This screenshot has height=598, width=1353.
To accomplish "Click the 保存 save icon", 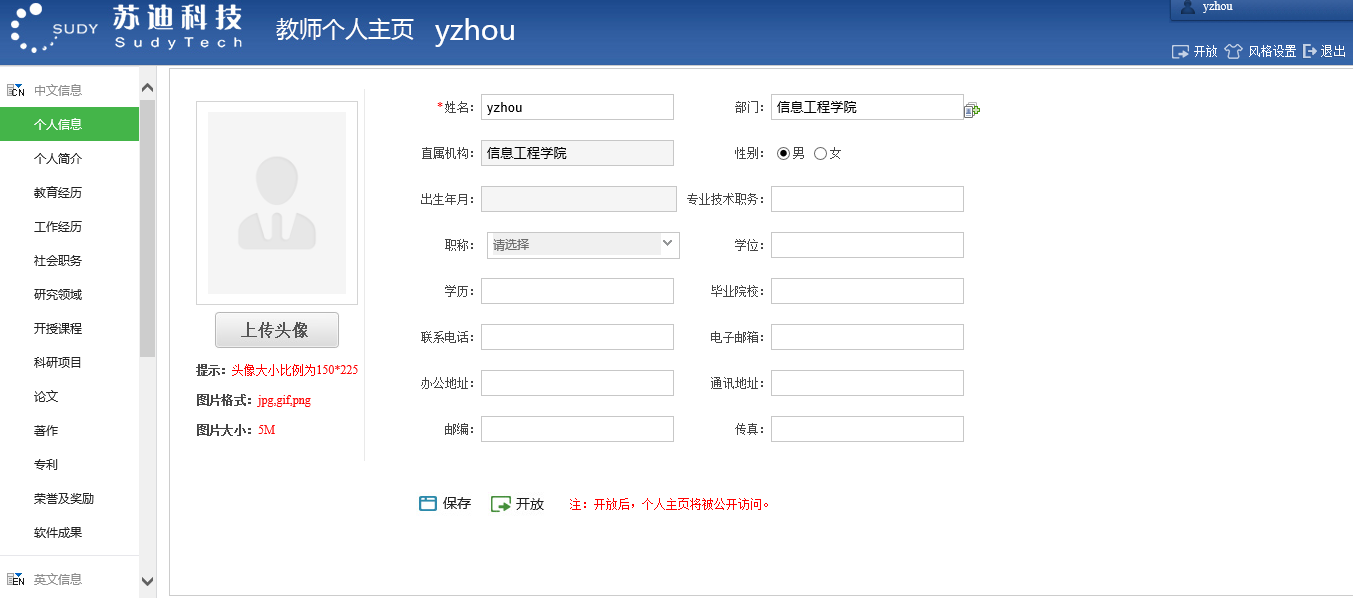I will click(x=428, y=504).
